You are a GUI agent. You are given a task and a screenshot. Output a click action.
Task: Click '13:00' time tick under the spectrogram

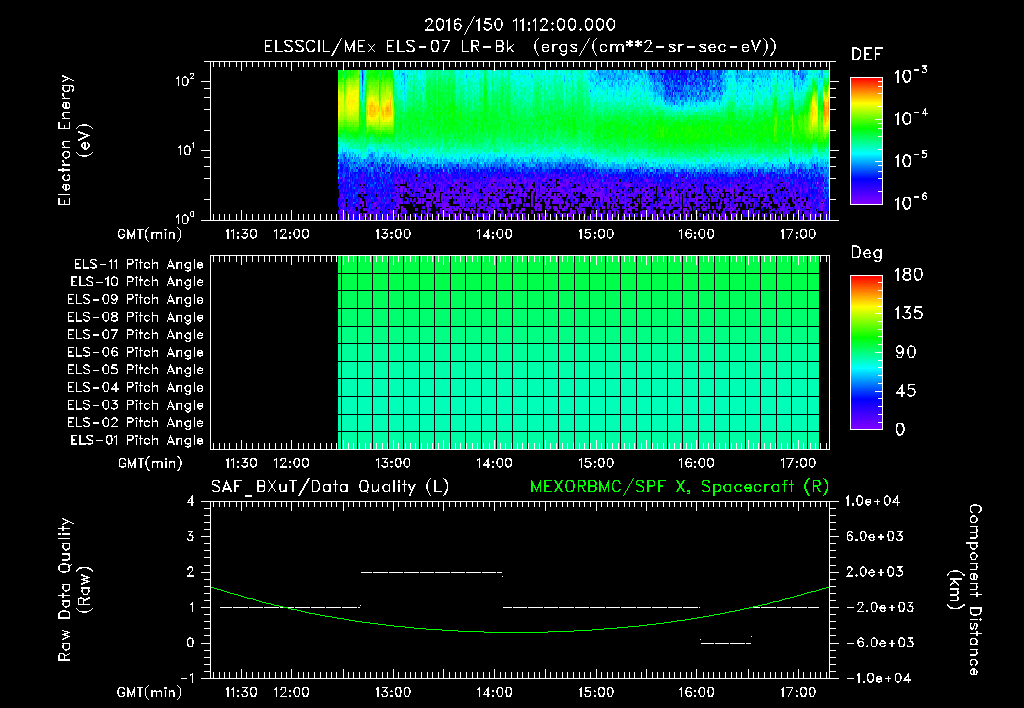click(x=392, y=234)
